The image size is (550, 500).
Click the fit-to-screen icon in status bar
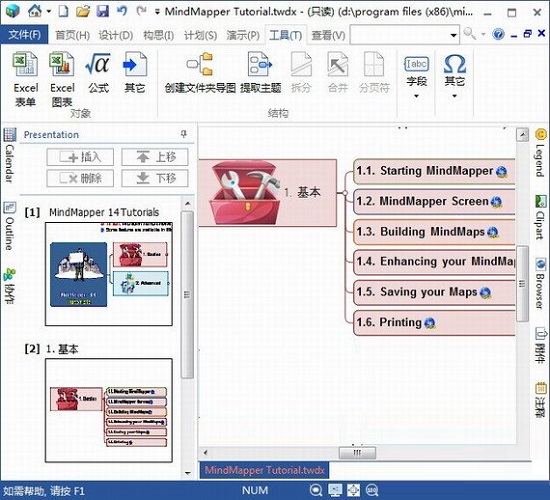pyautogui.click(x=353, y=490)
